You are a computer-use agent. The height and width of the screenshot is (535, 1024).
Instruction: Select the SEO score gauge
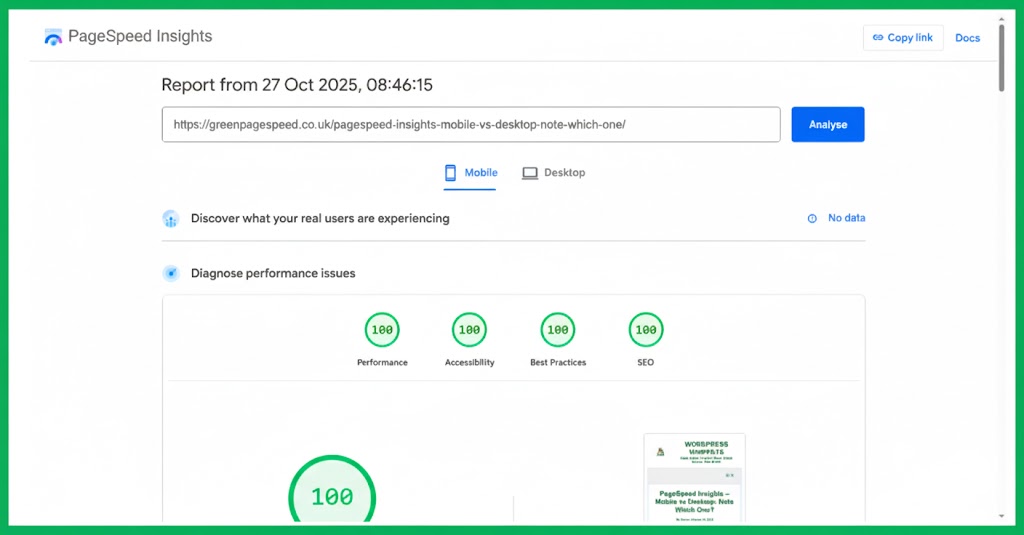pos(646,330)
